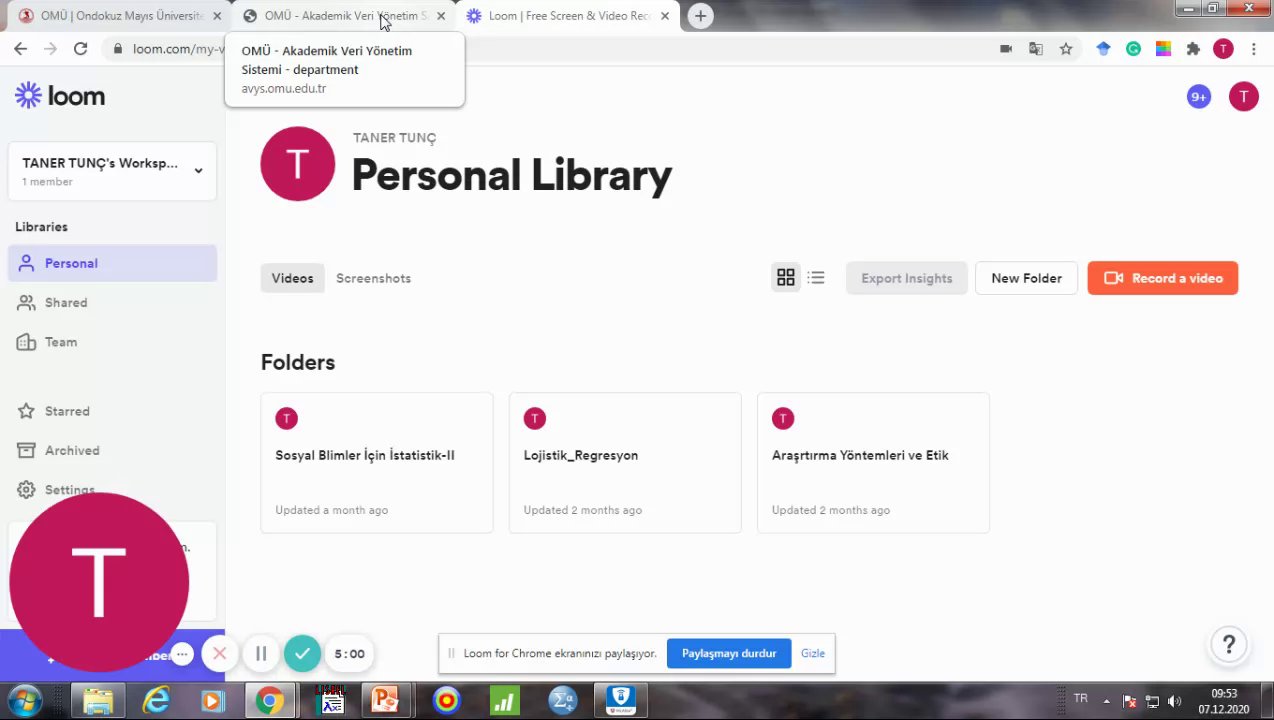This screenshot has width=1274, height=720.
Task: Open Araştırma Yöntemleri ve Etik folder
Action: tap(873, 462)
